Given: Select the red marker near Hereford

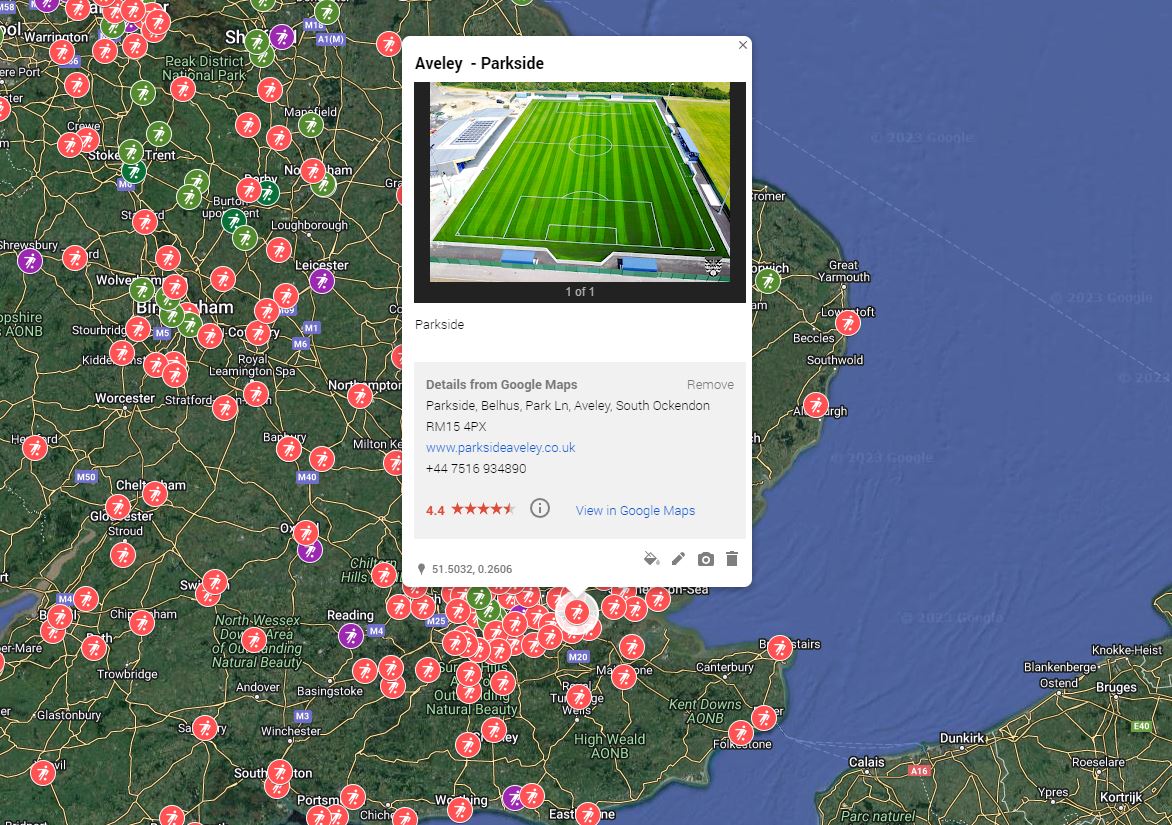Looking at the screenshot, I should click(x=35, y=448).
